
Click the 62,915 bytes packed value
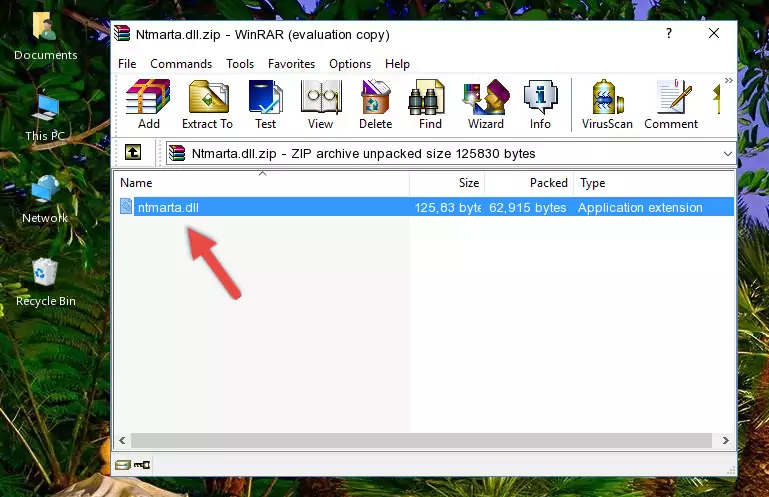(x=528, y=208)
